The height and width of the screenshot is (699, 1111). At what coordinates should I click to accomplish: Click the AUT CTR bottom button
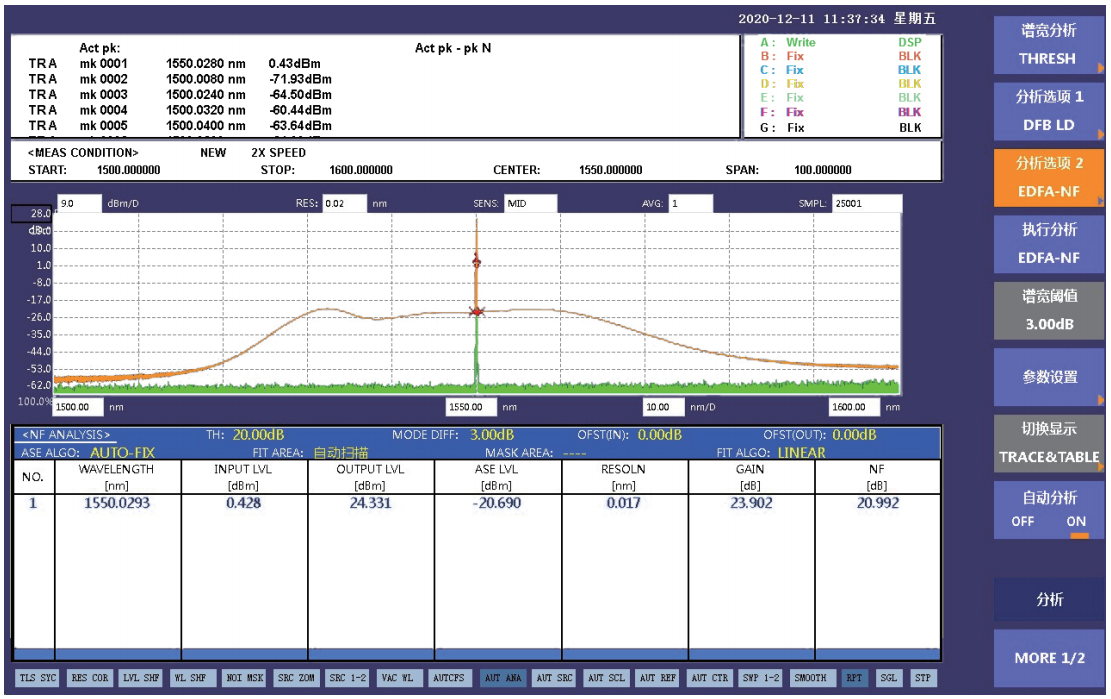click(x=709, y=678)
